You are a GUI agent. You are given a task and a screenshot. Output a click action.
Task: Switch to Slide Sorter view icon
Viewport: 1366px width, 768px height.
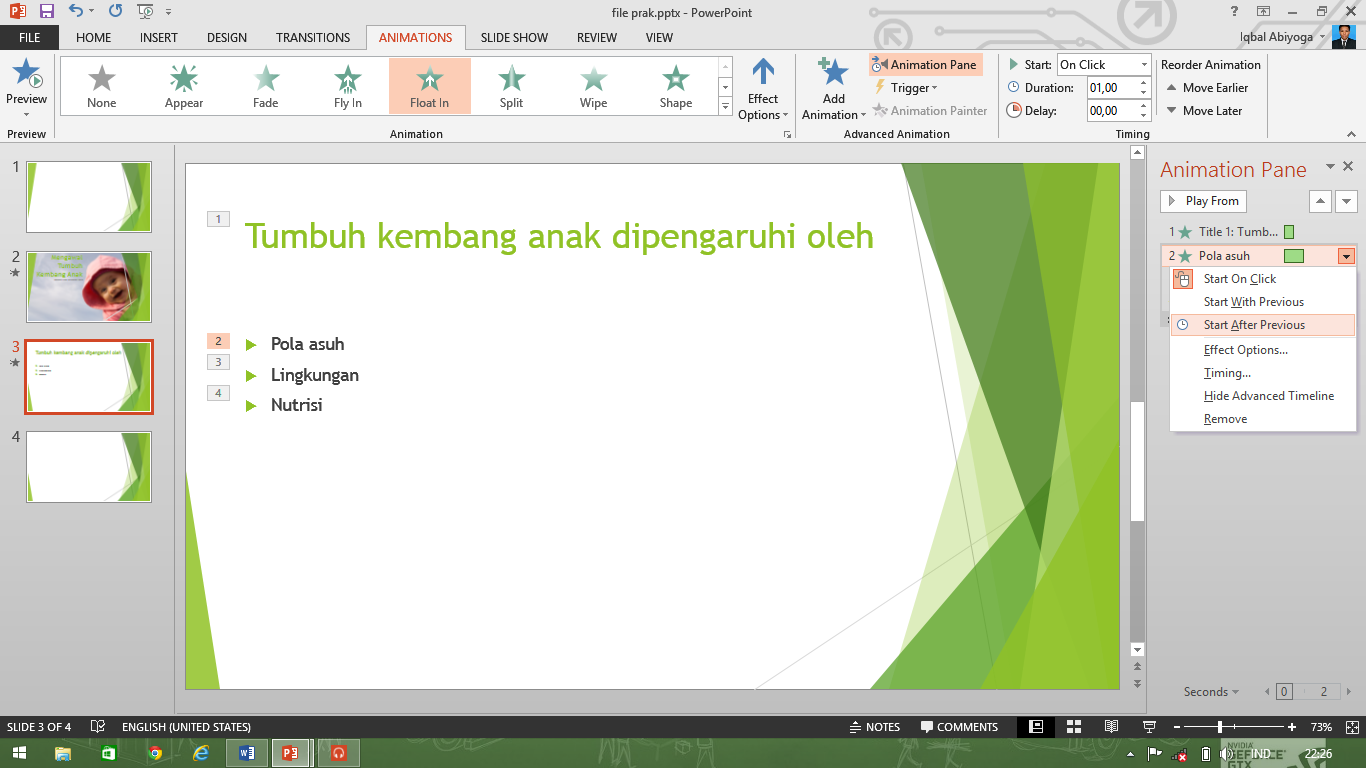[1074, 727]
